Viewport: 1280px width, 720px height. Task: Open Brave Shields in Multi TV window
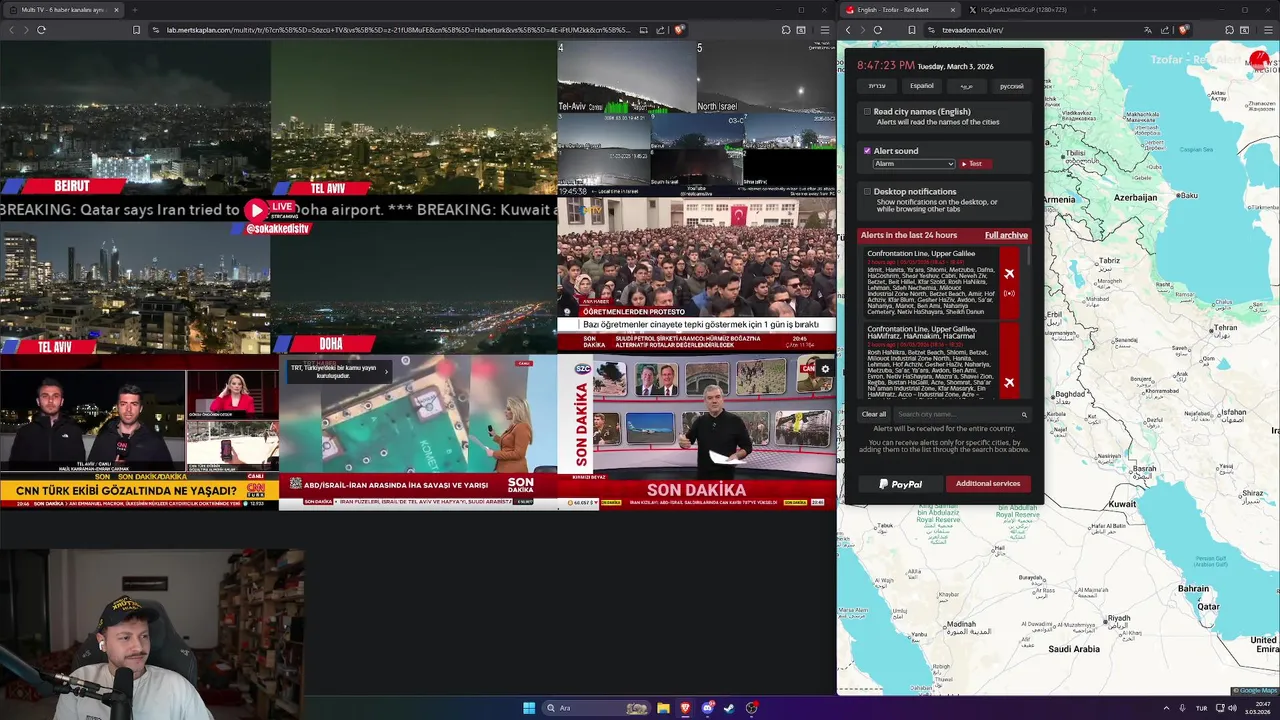click(x=679, y=30)
